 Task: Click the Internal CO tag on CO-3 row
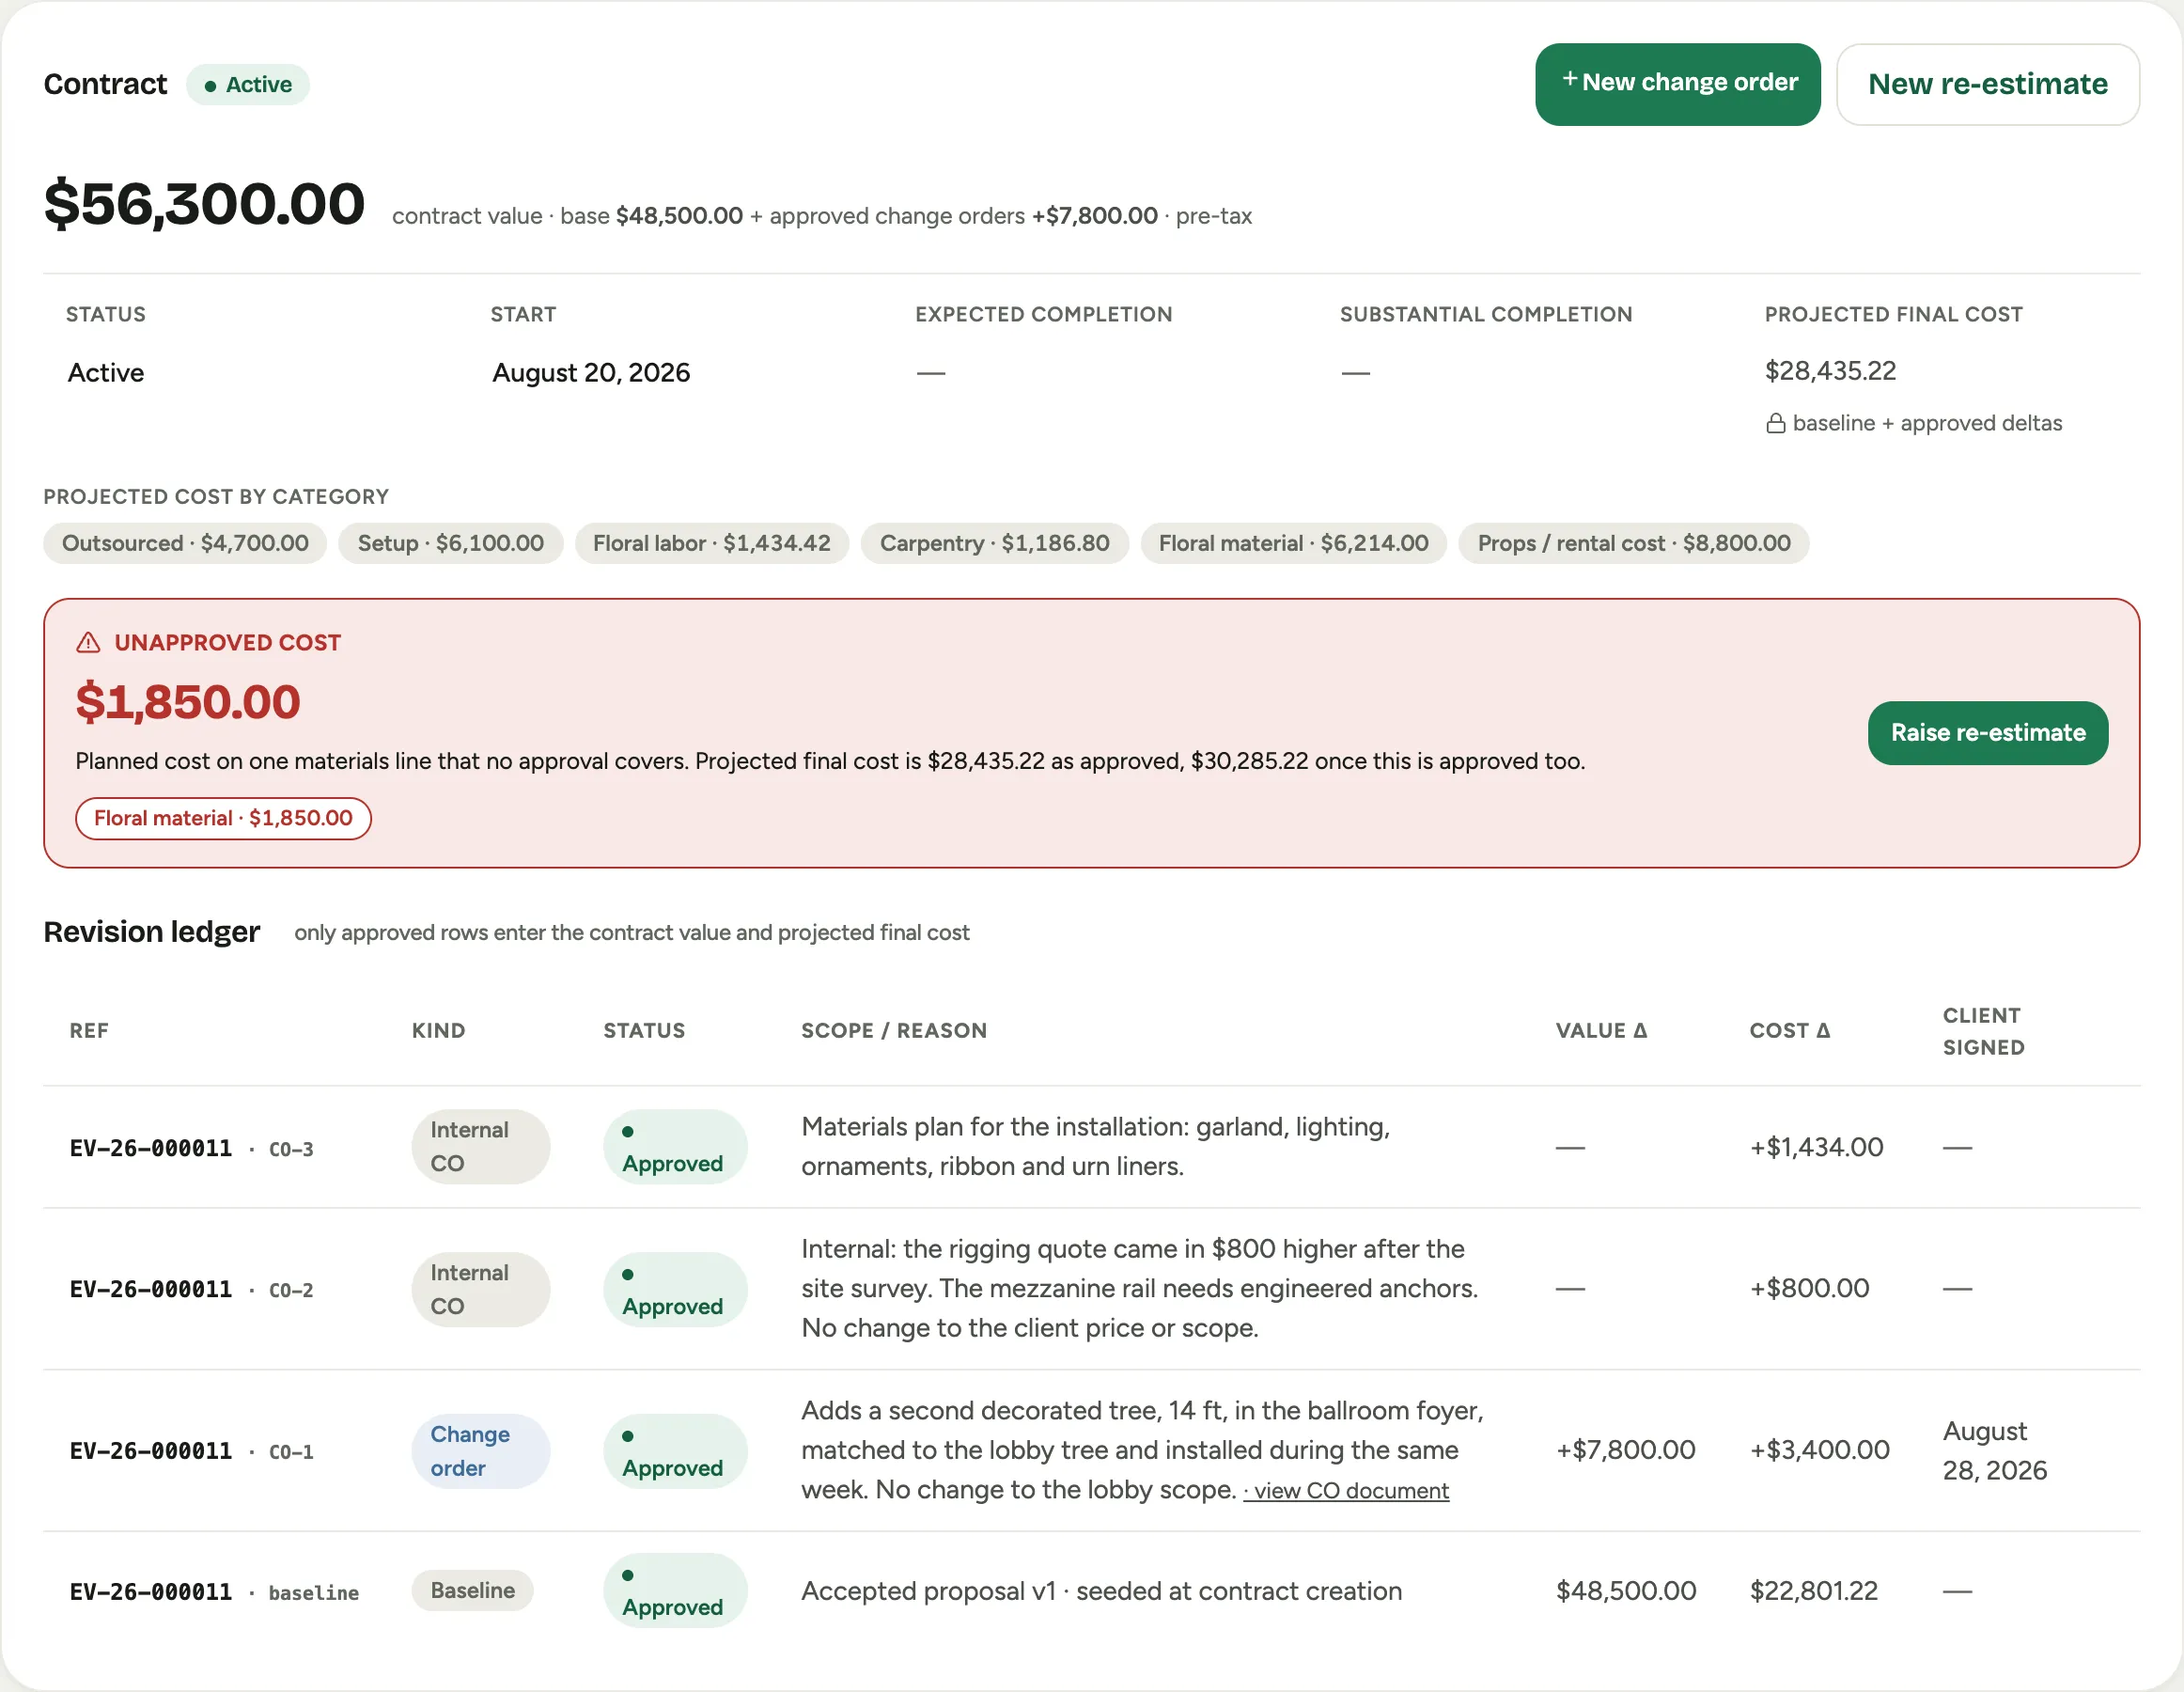[x=480, y=1147]
